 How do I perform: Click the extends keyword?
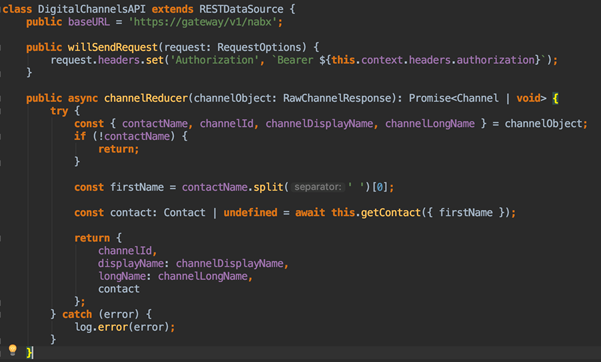coord(172,9)
